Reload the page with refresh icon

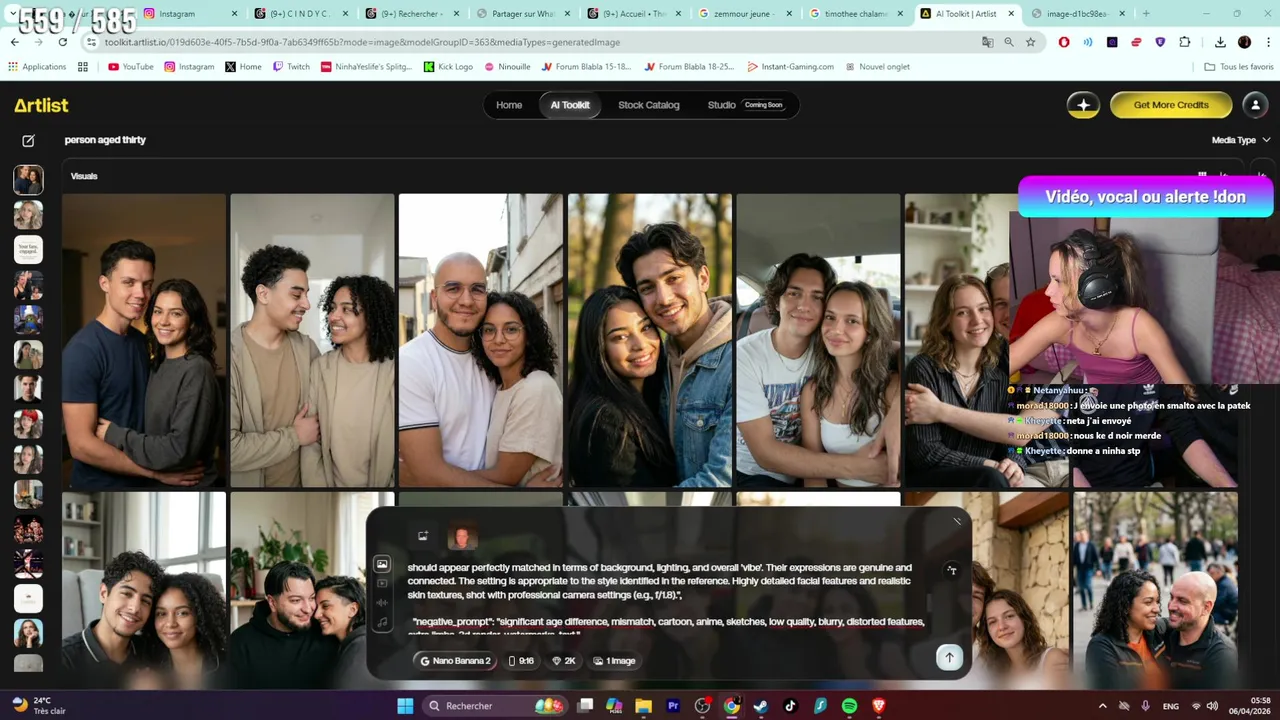pos(62,42)
